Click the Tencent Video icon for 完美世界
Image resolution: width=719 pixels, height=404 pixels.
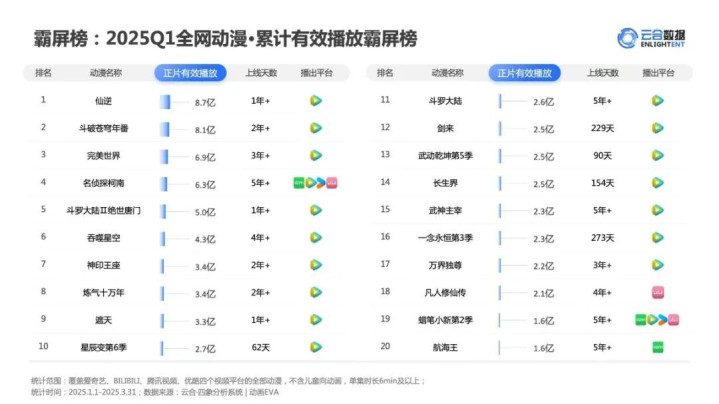(x=315, y=155)
